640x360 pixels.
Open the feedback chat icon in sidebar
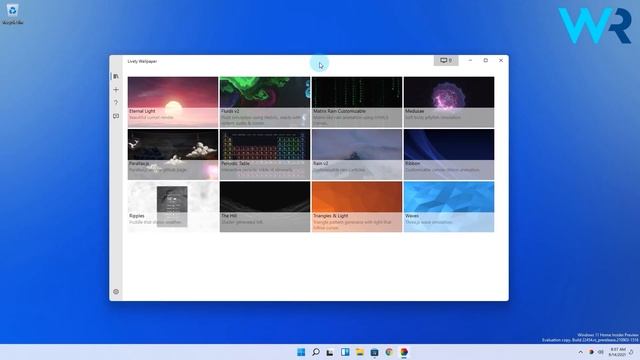click(x=116, y=116)
